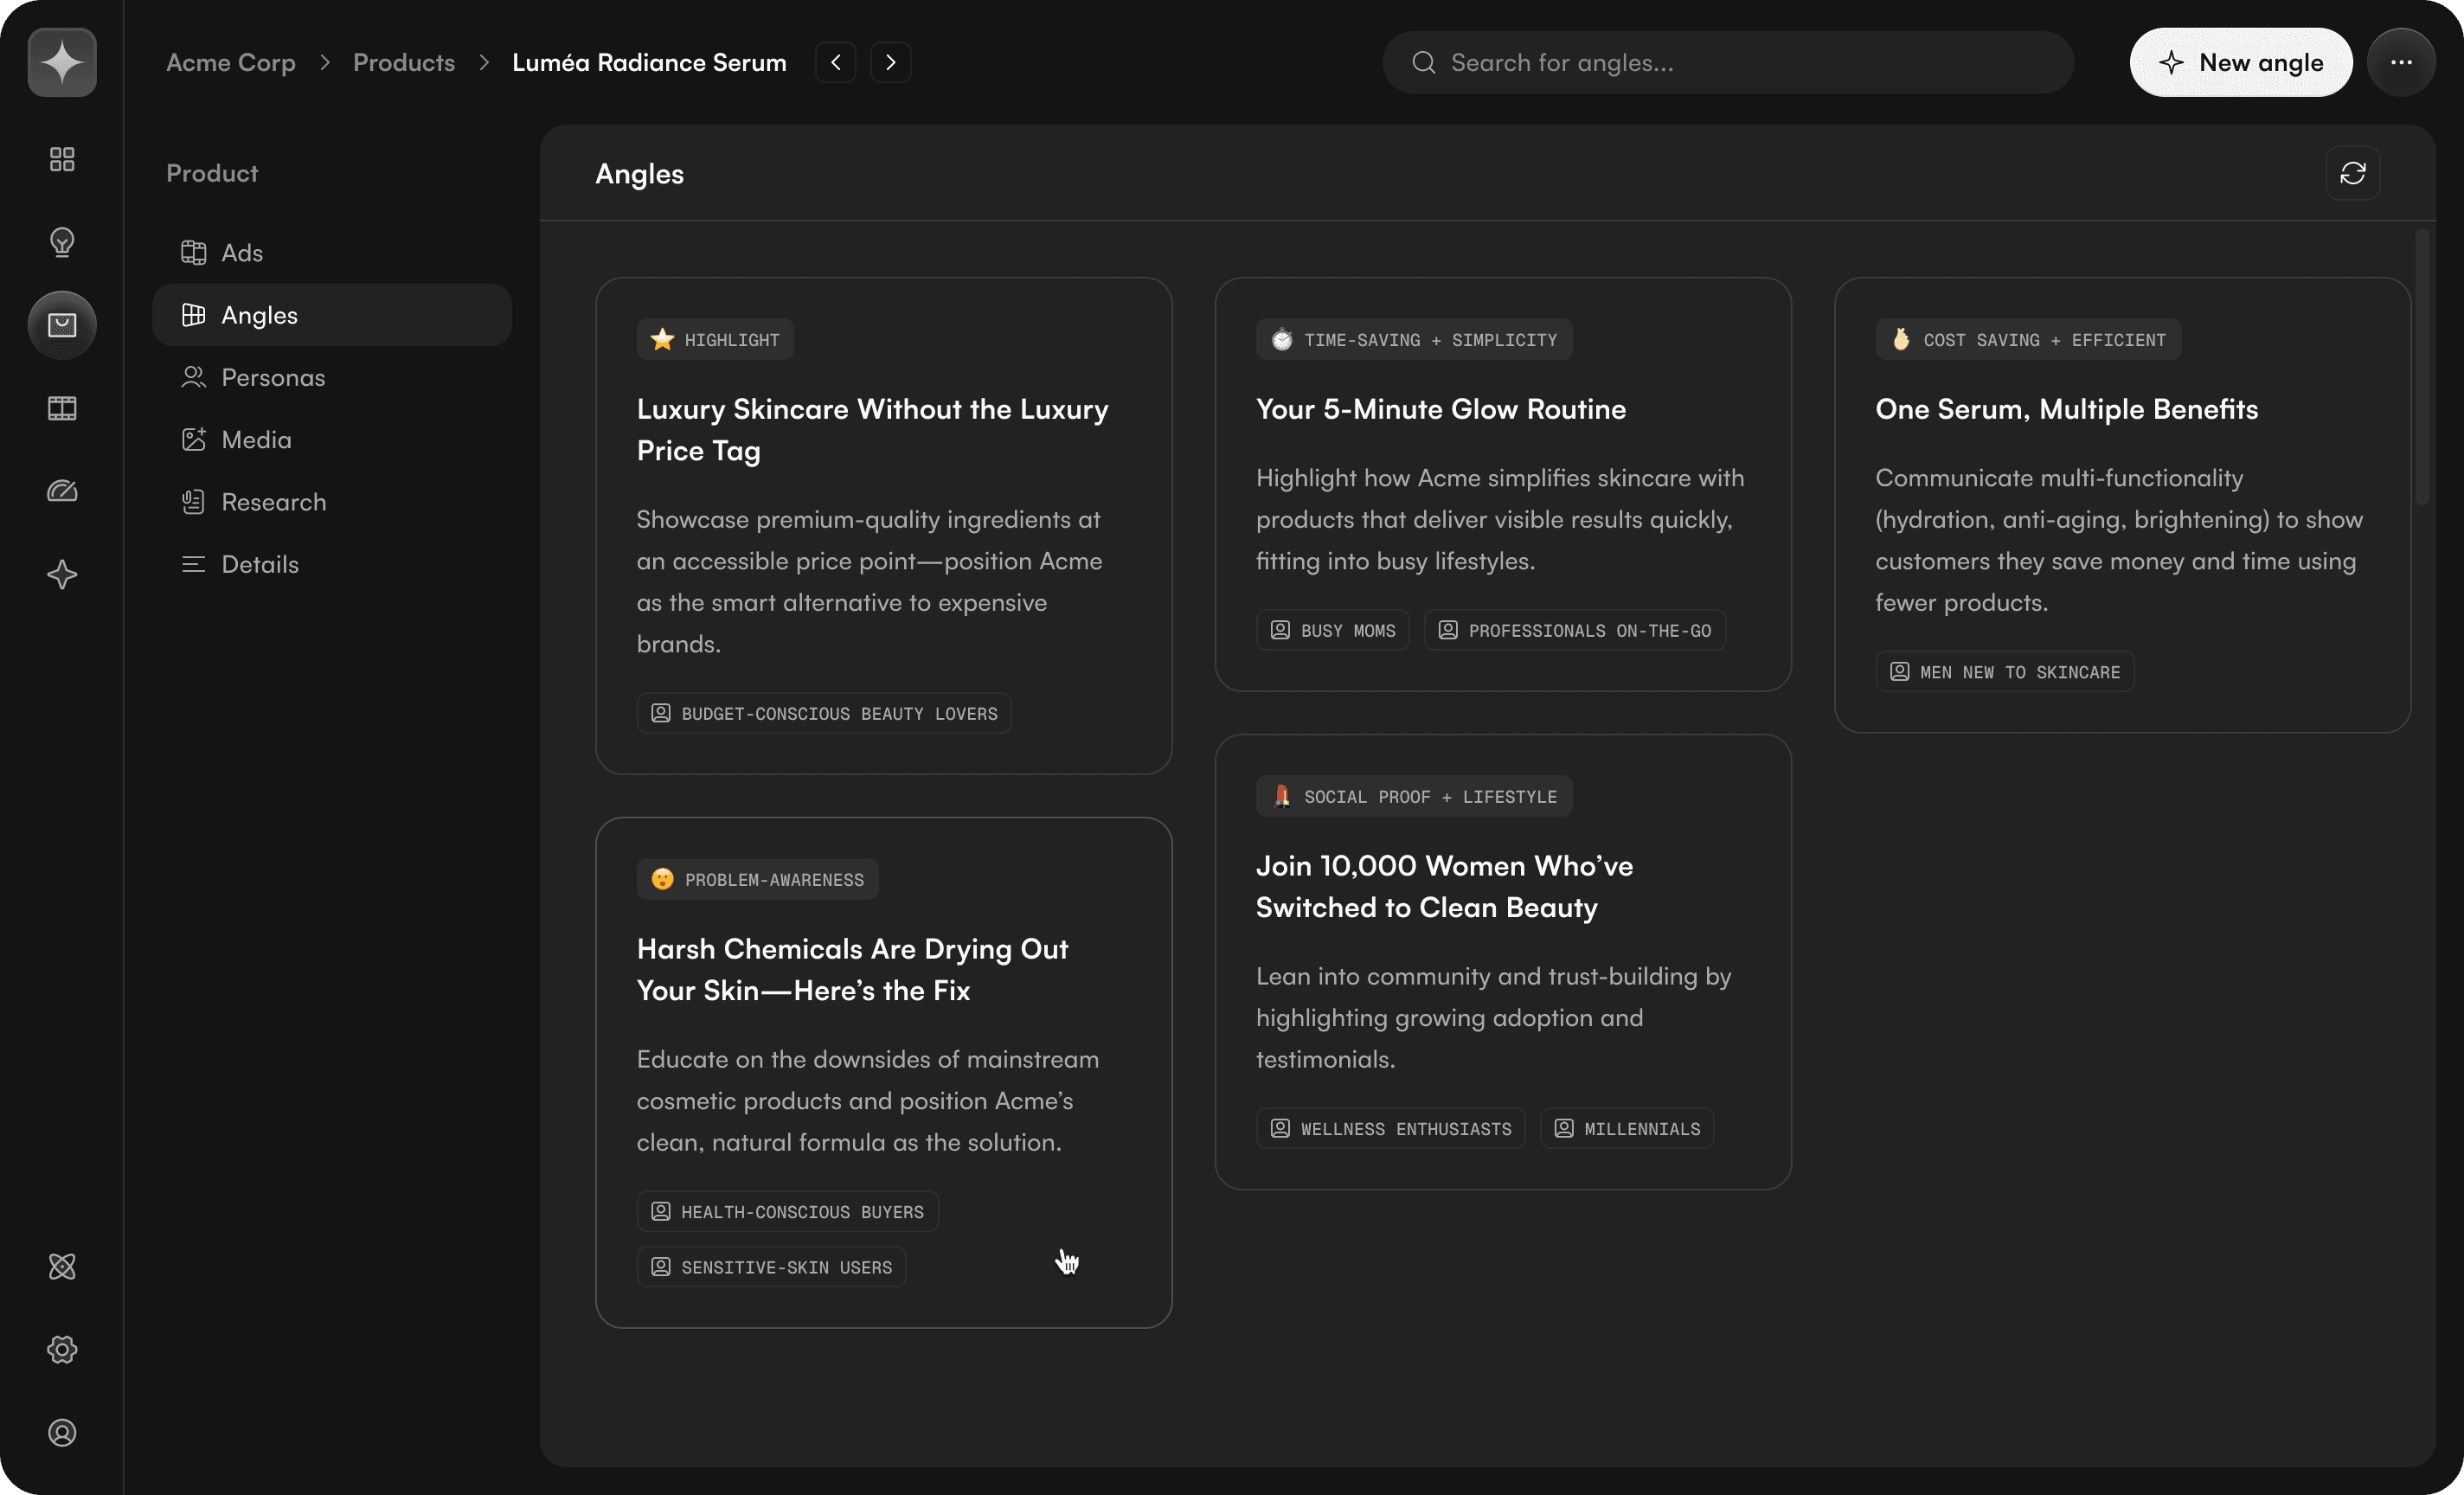Open Details in the Product menu

pyautogui.click(x=332, y=564)
